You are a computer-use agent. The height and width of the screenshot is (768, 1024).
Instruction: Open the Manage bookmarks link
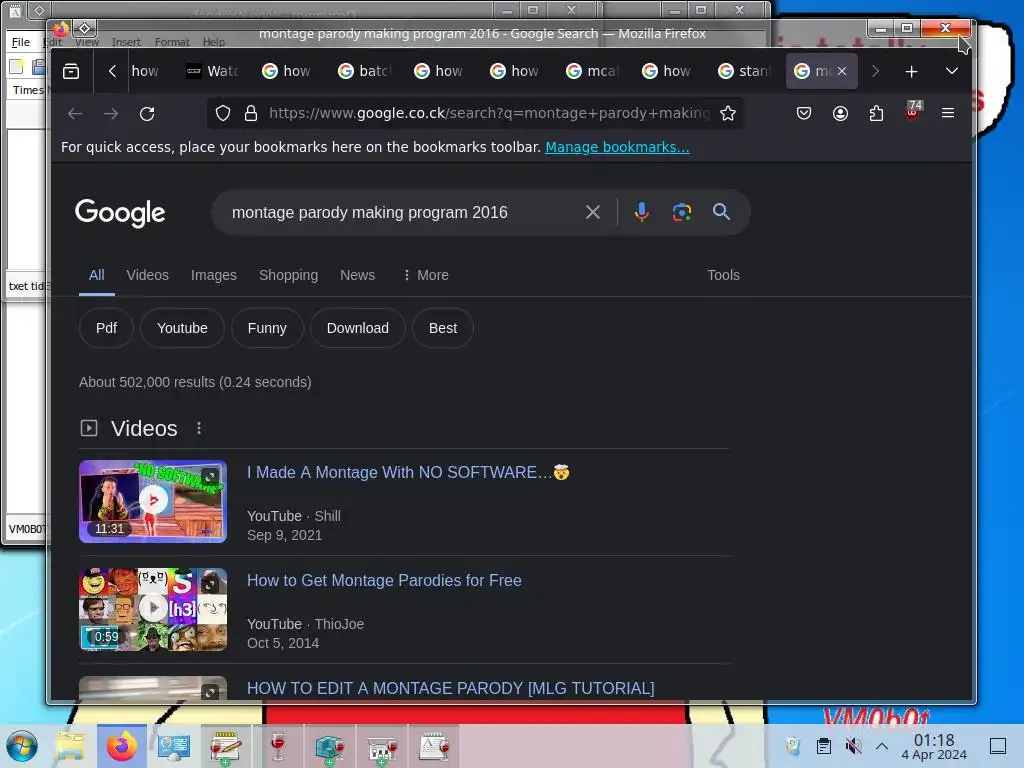(x=617, y=147)
